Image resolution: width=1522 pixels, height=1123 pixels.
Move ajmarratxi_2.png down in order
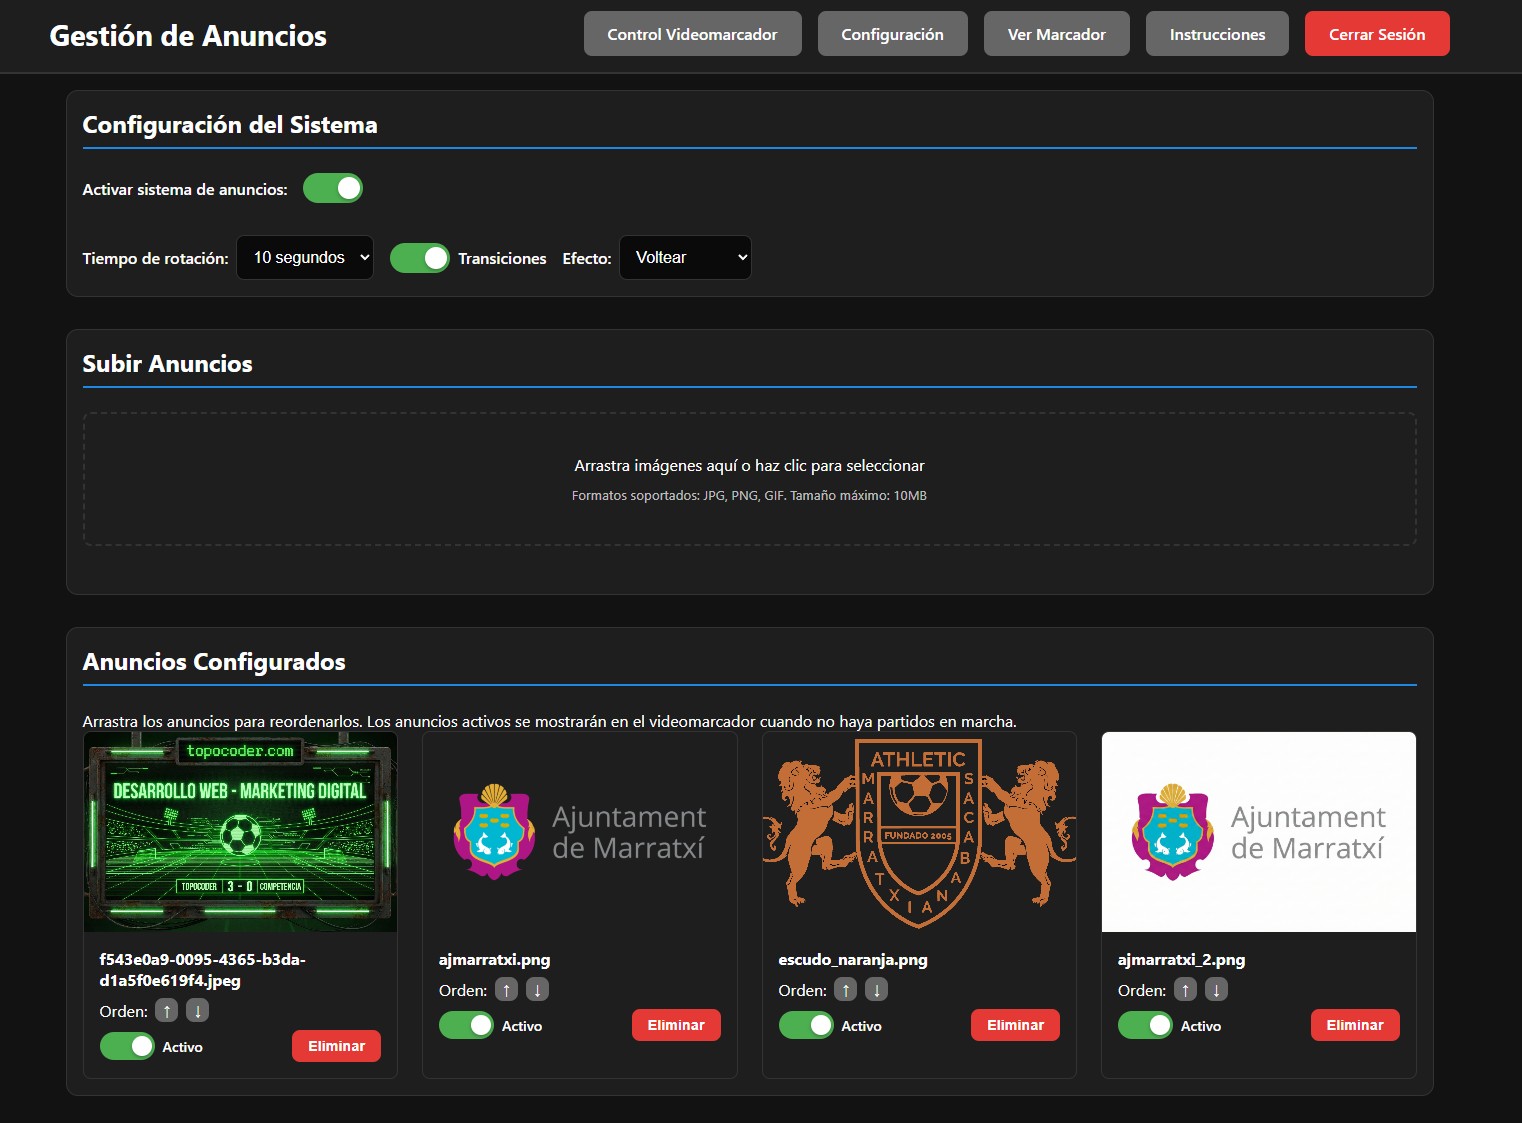point(1216,990)
